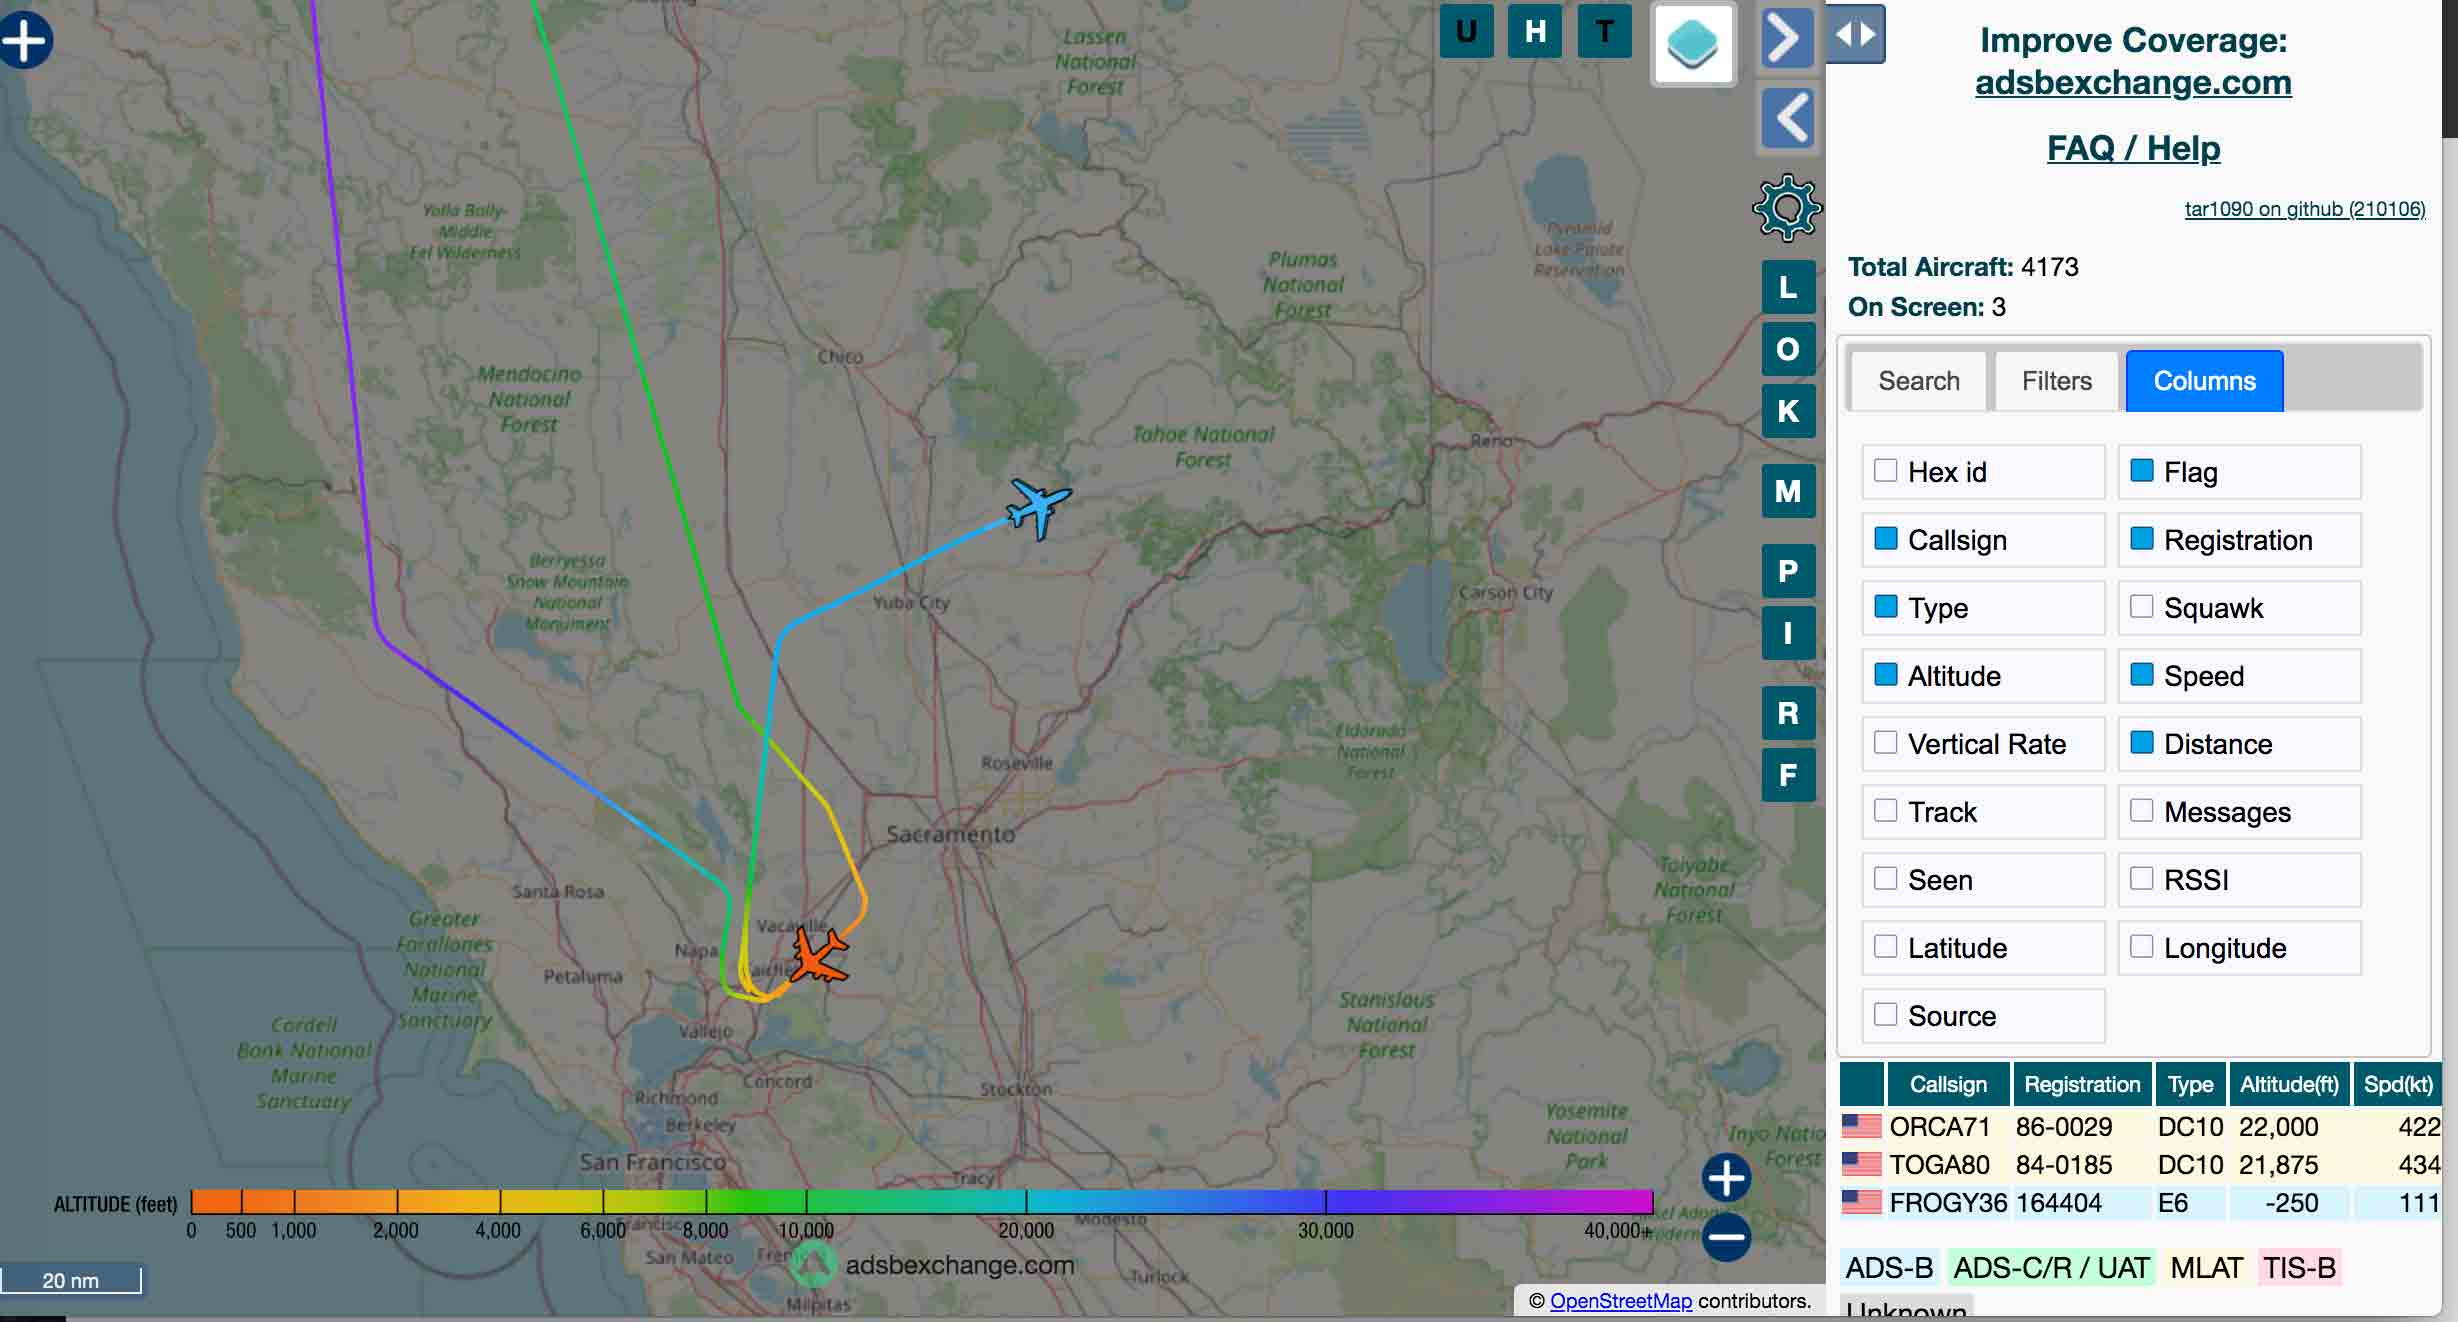Toggle the Distance column checkbox
Screen dimensions: 2458x1322
[x=2141, y=742]
